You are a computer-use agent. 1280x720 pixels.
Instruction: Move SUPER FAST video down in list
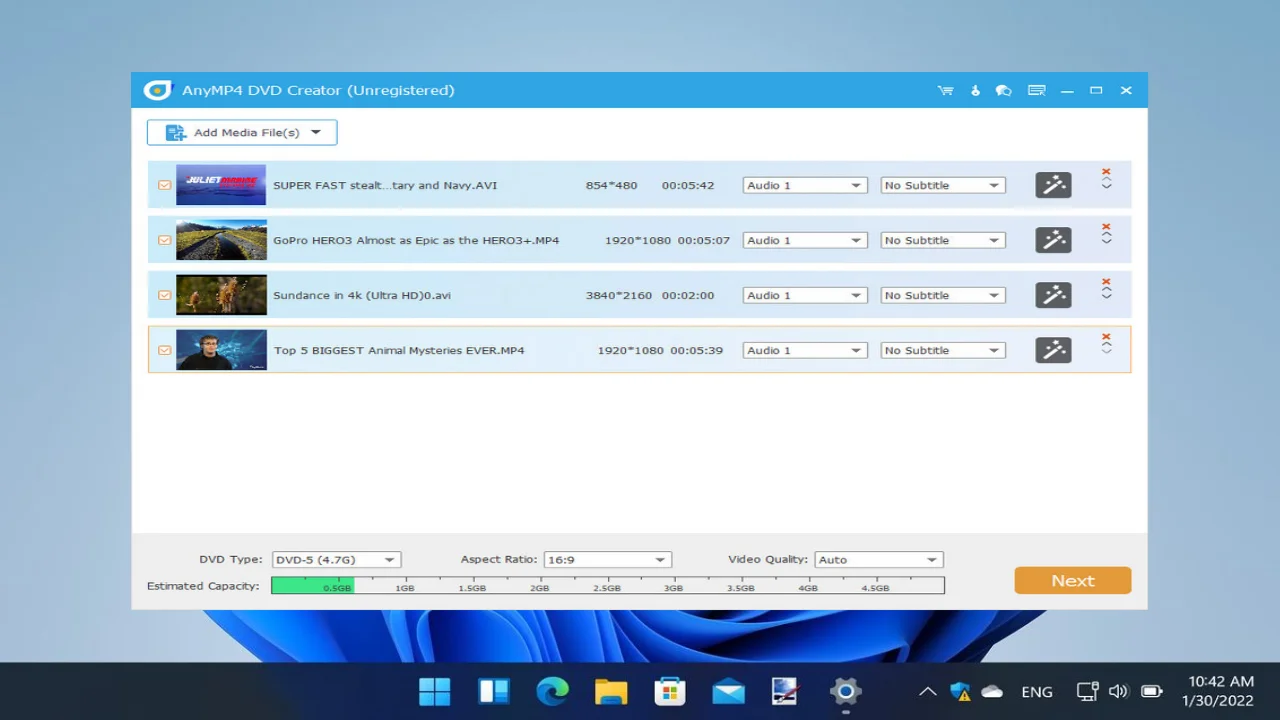[x=1106, y=187]
